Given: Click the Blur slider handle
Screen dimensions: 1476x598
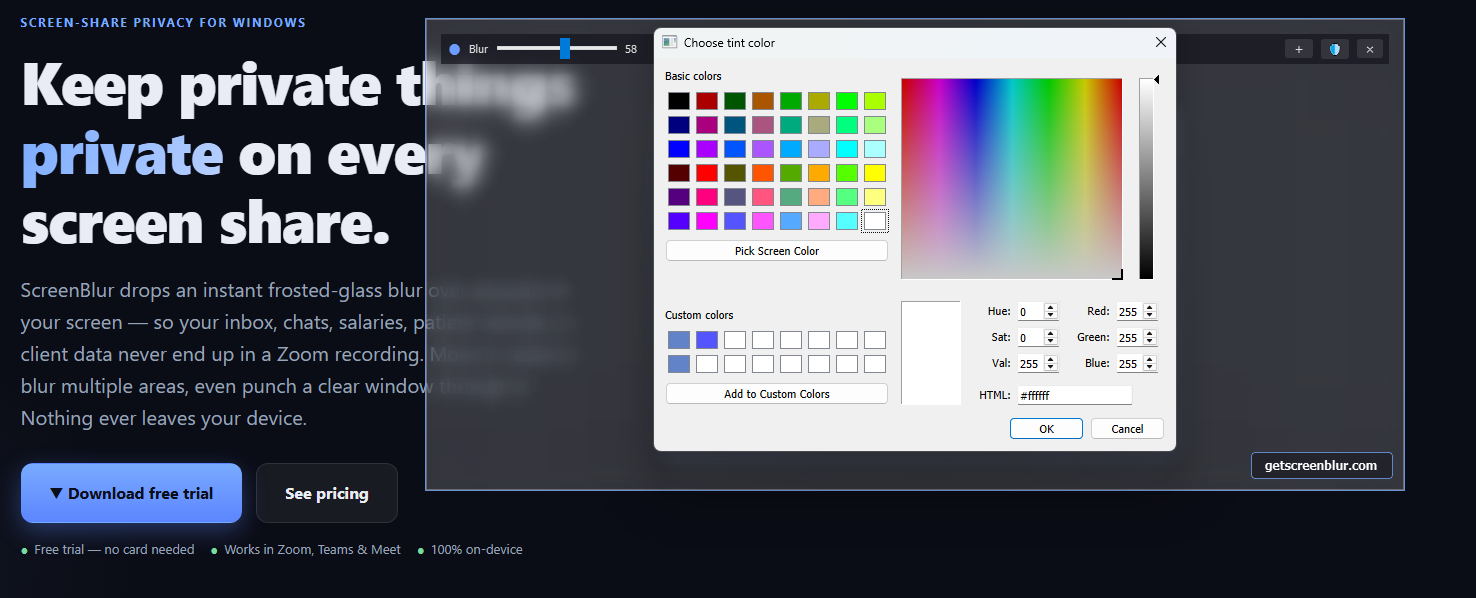Looking at the screenshot, I should 565,48.
